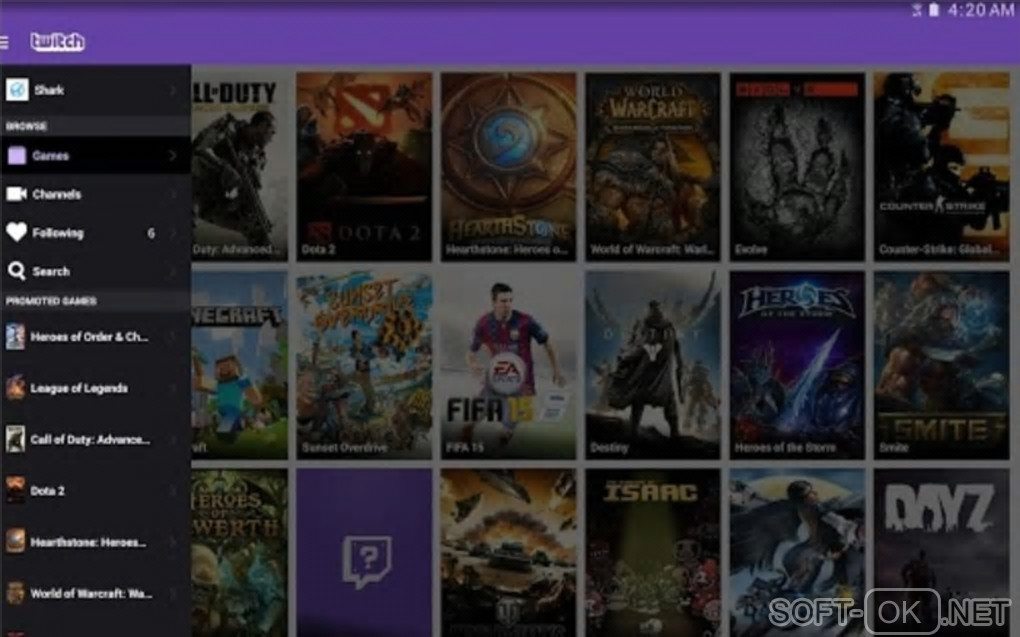Screen dimensions: 1020x637
Task: Open promoted Hearthstone: Heroes...
Action: pyautogui.click(x=96, y=542)
